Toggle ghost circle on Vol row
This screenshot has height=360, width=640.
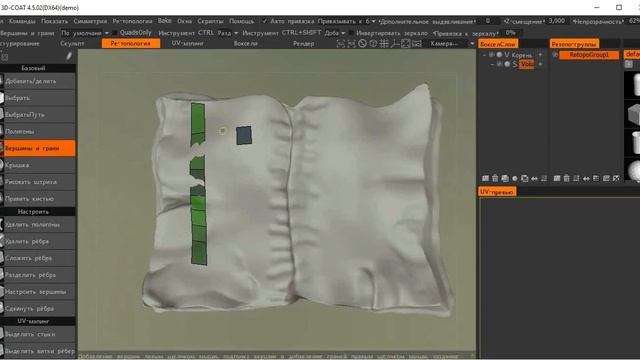coord(507,64)
